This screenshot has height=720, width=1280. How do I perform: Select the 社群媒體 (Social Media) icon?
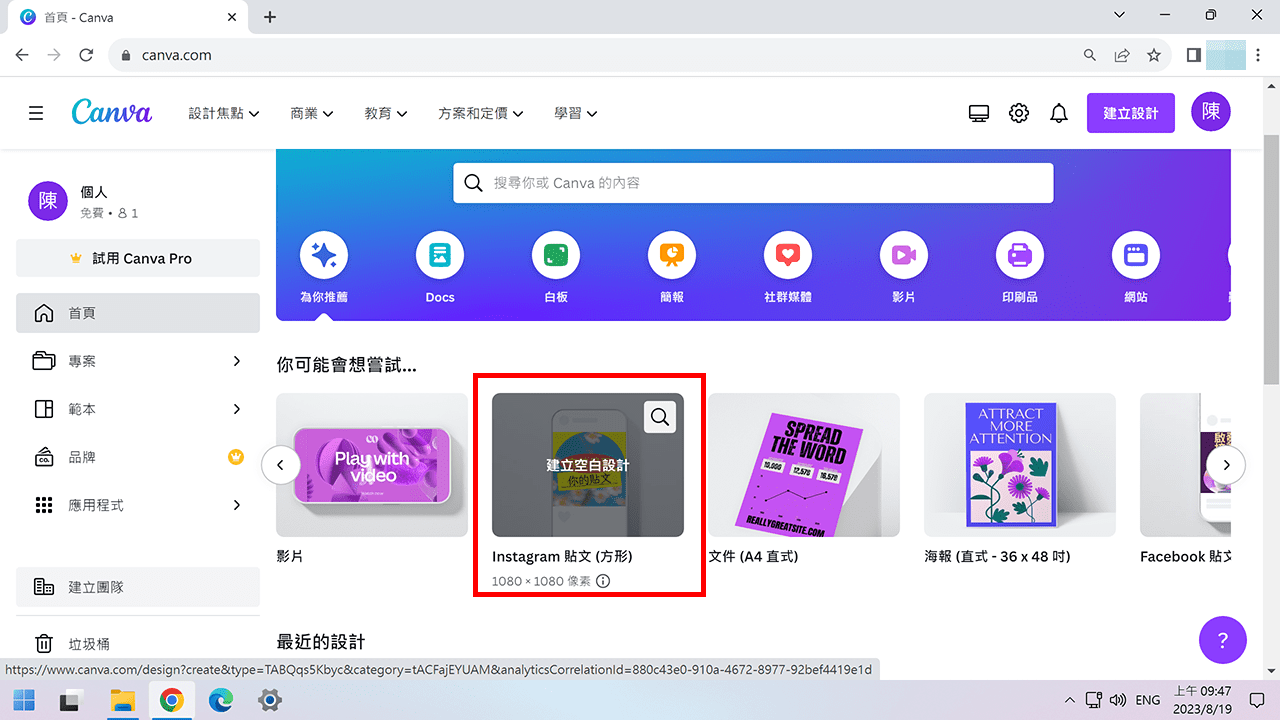tap(788, 255)
